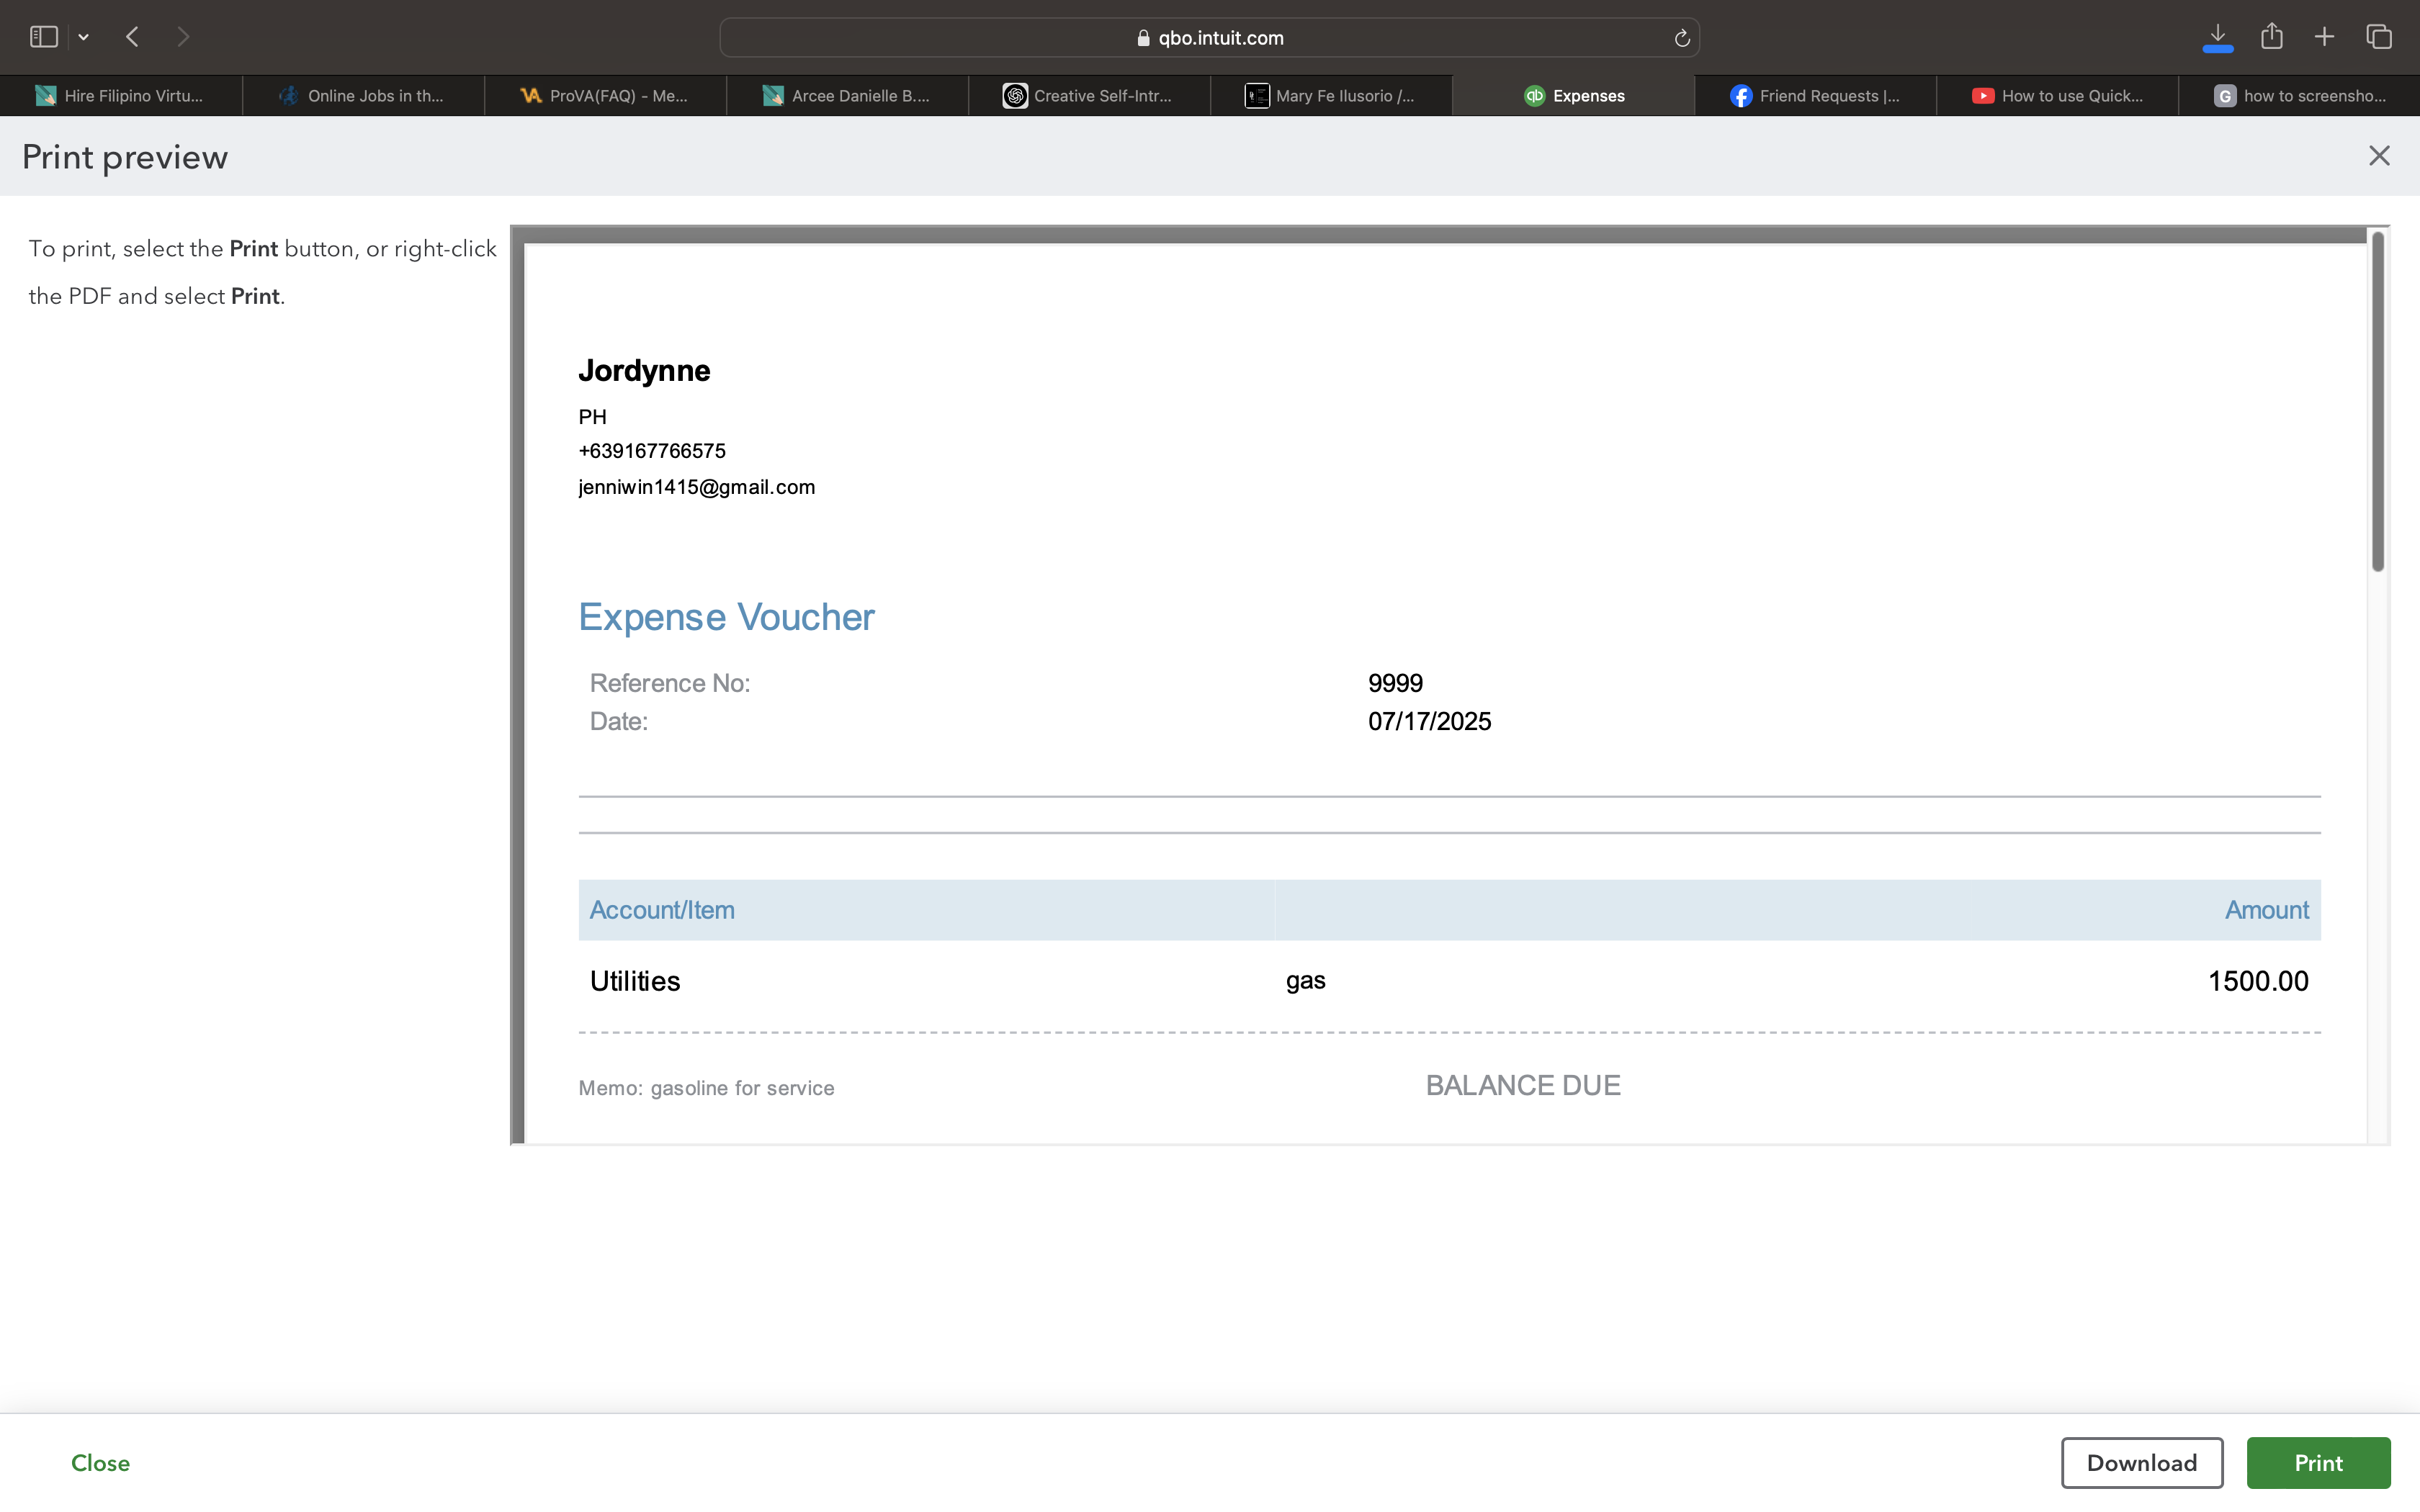Switch to Friend Requests tab
This screenshot has width=2420, height=1512.
click(x=1815, y=96)
